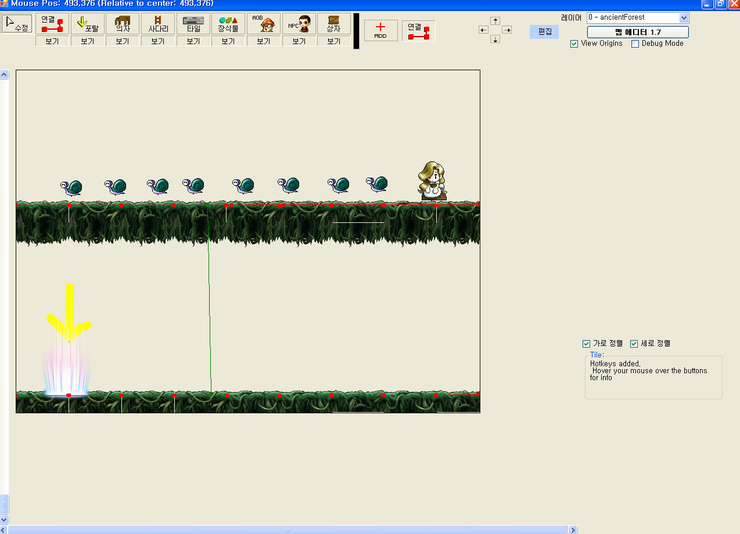This screenshot has height=534, width=740.
Task: Uncheck the View Origins checkbox
Action: point(574,44)
